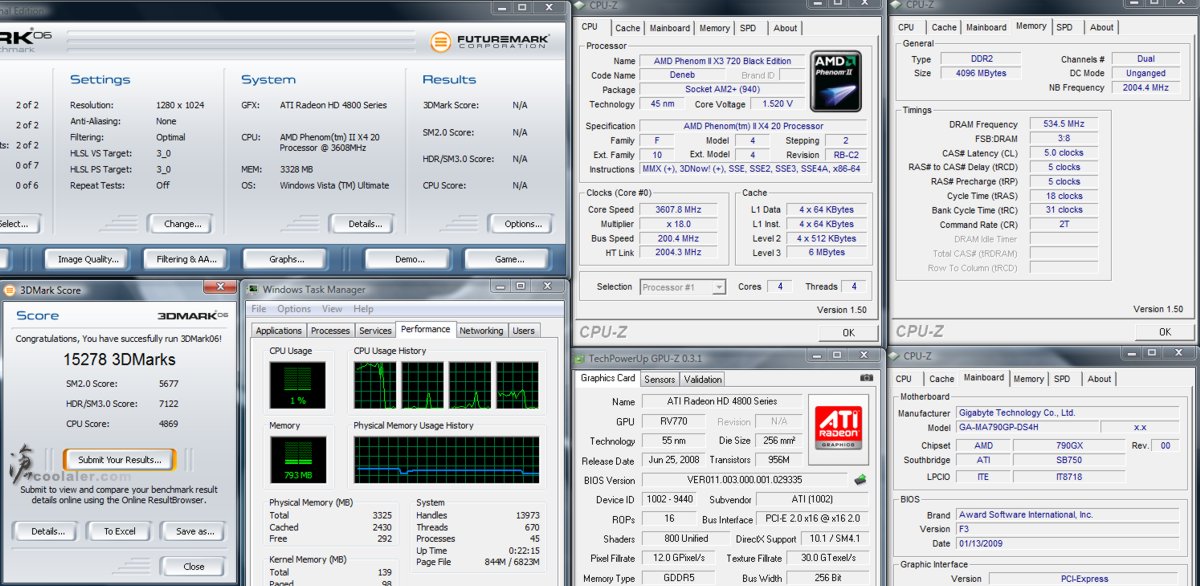Screen dimensions: 1200x586
Task: Click the Windows Task Manager title bar icon
Action: pos(253,290)
